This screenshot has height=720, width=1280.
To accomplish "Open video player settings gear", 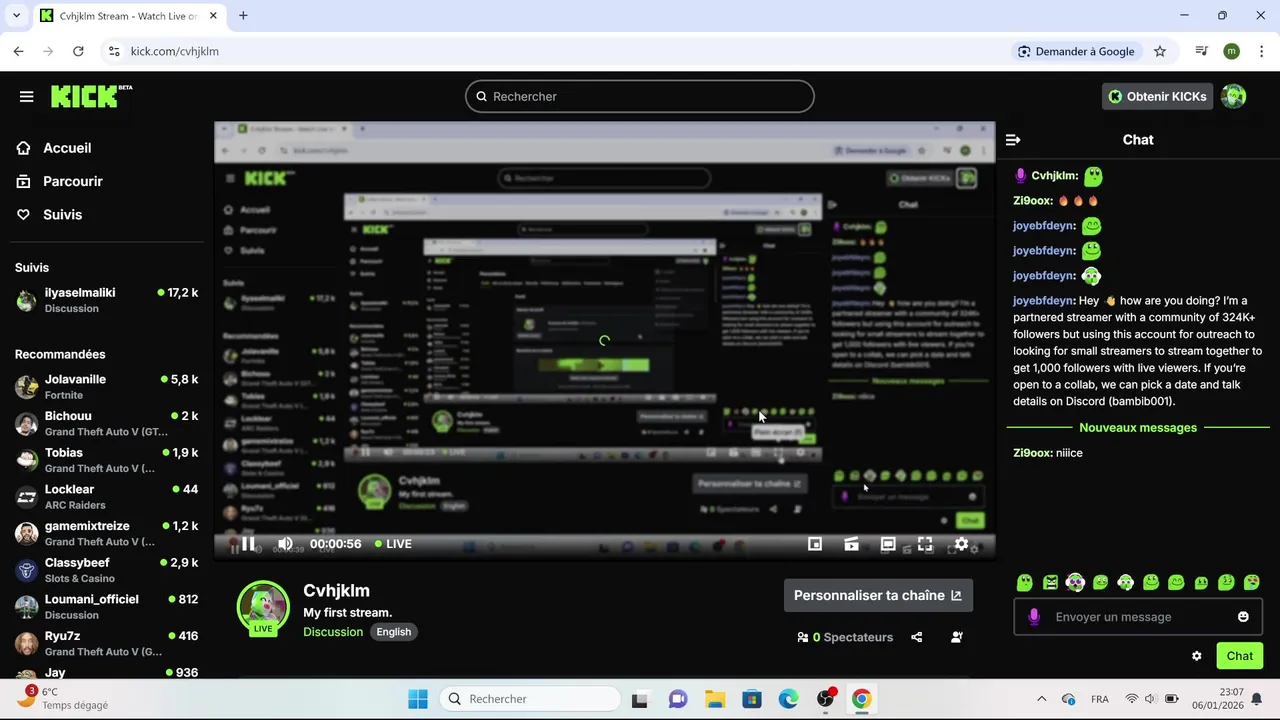I will [x=961, y=544].
